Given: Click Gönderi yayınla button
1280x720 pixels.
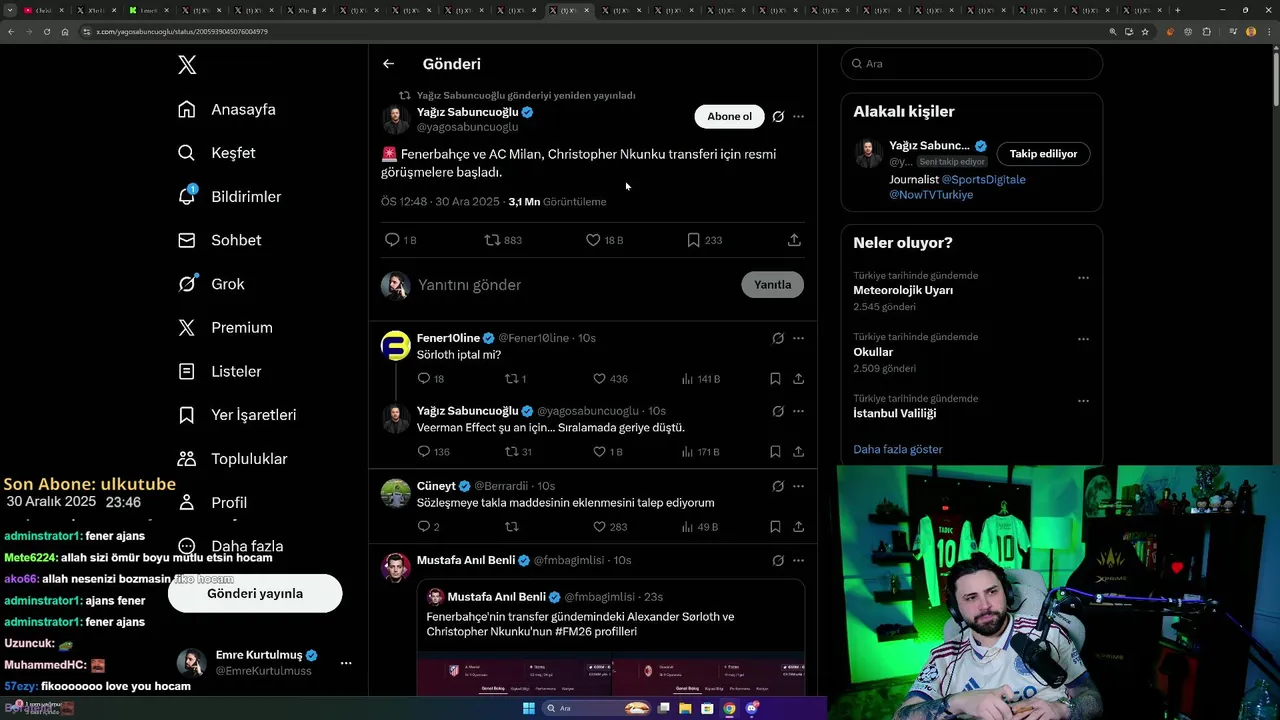Looking at the screenshot, I should coord(255,593).
